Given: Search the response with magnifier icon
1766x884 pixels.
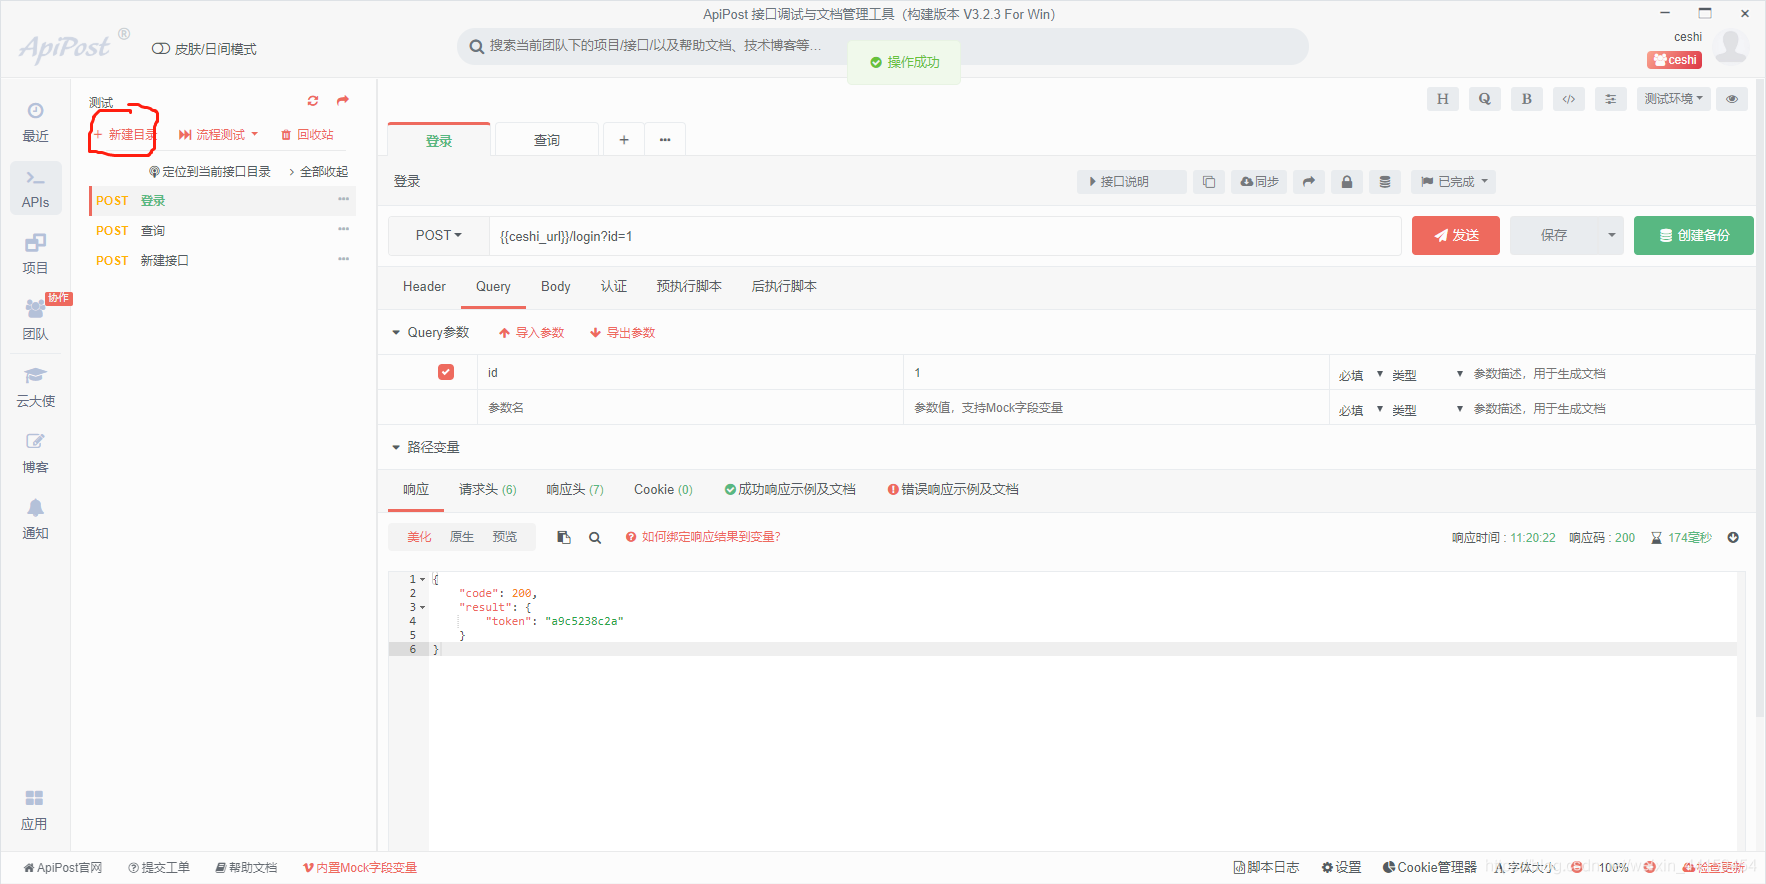Looking at the screenshot, I should coord(595,537).
